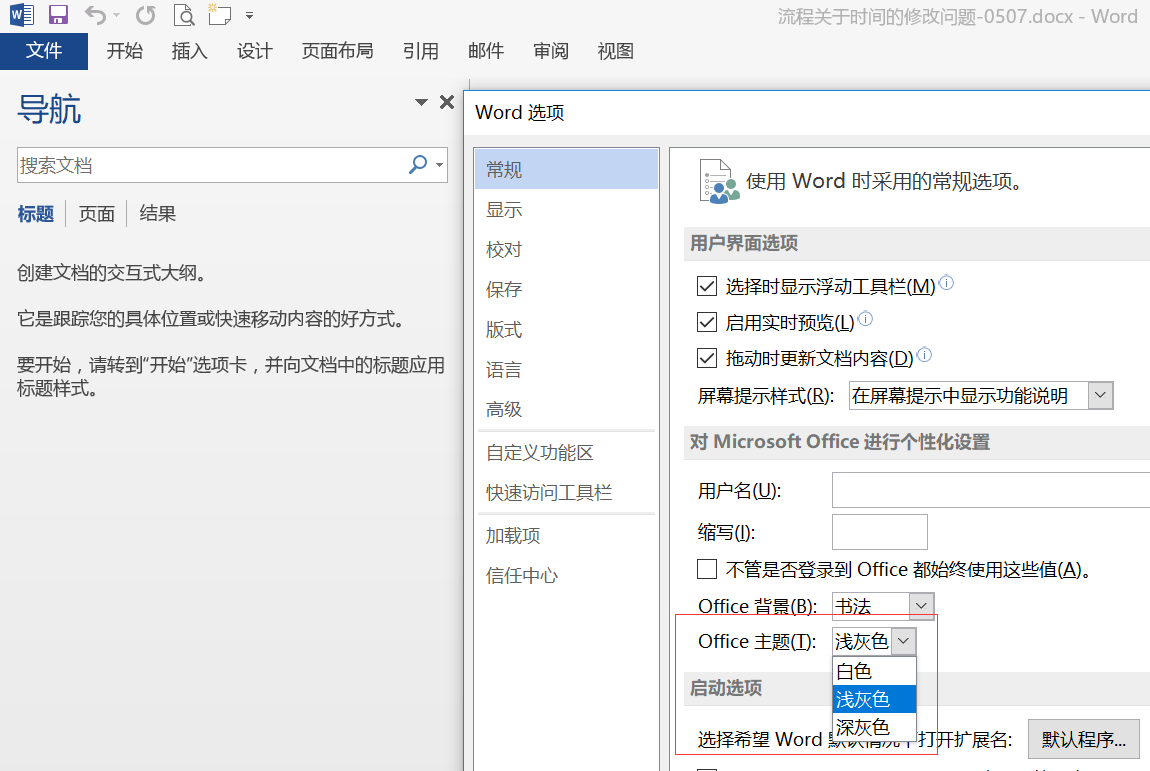Image resolution: width=1150 pixels, height=771 pixels.
Task: Click the redo/repeat icon
Action: pos(146,15)
